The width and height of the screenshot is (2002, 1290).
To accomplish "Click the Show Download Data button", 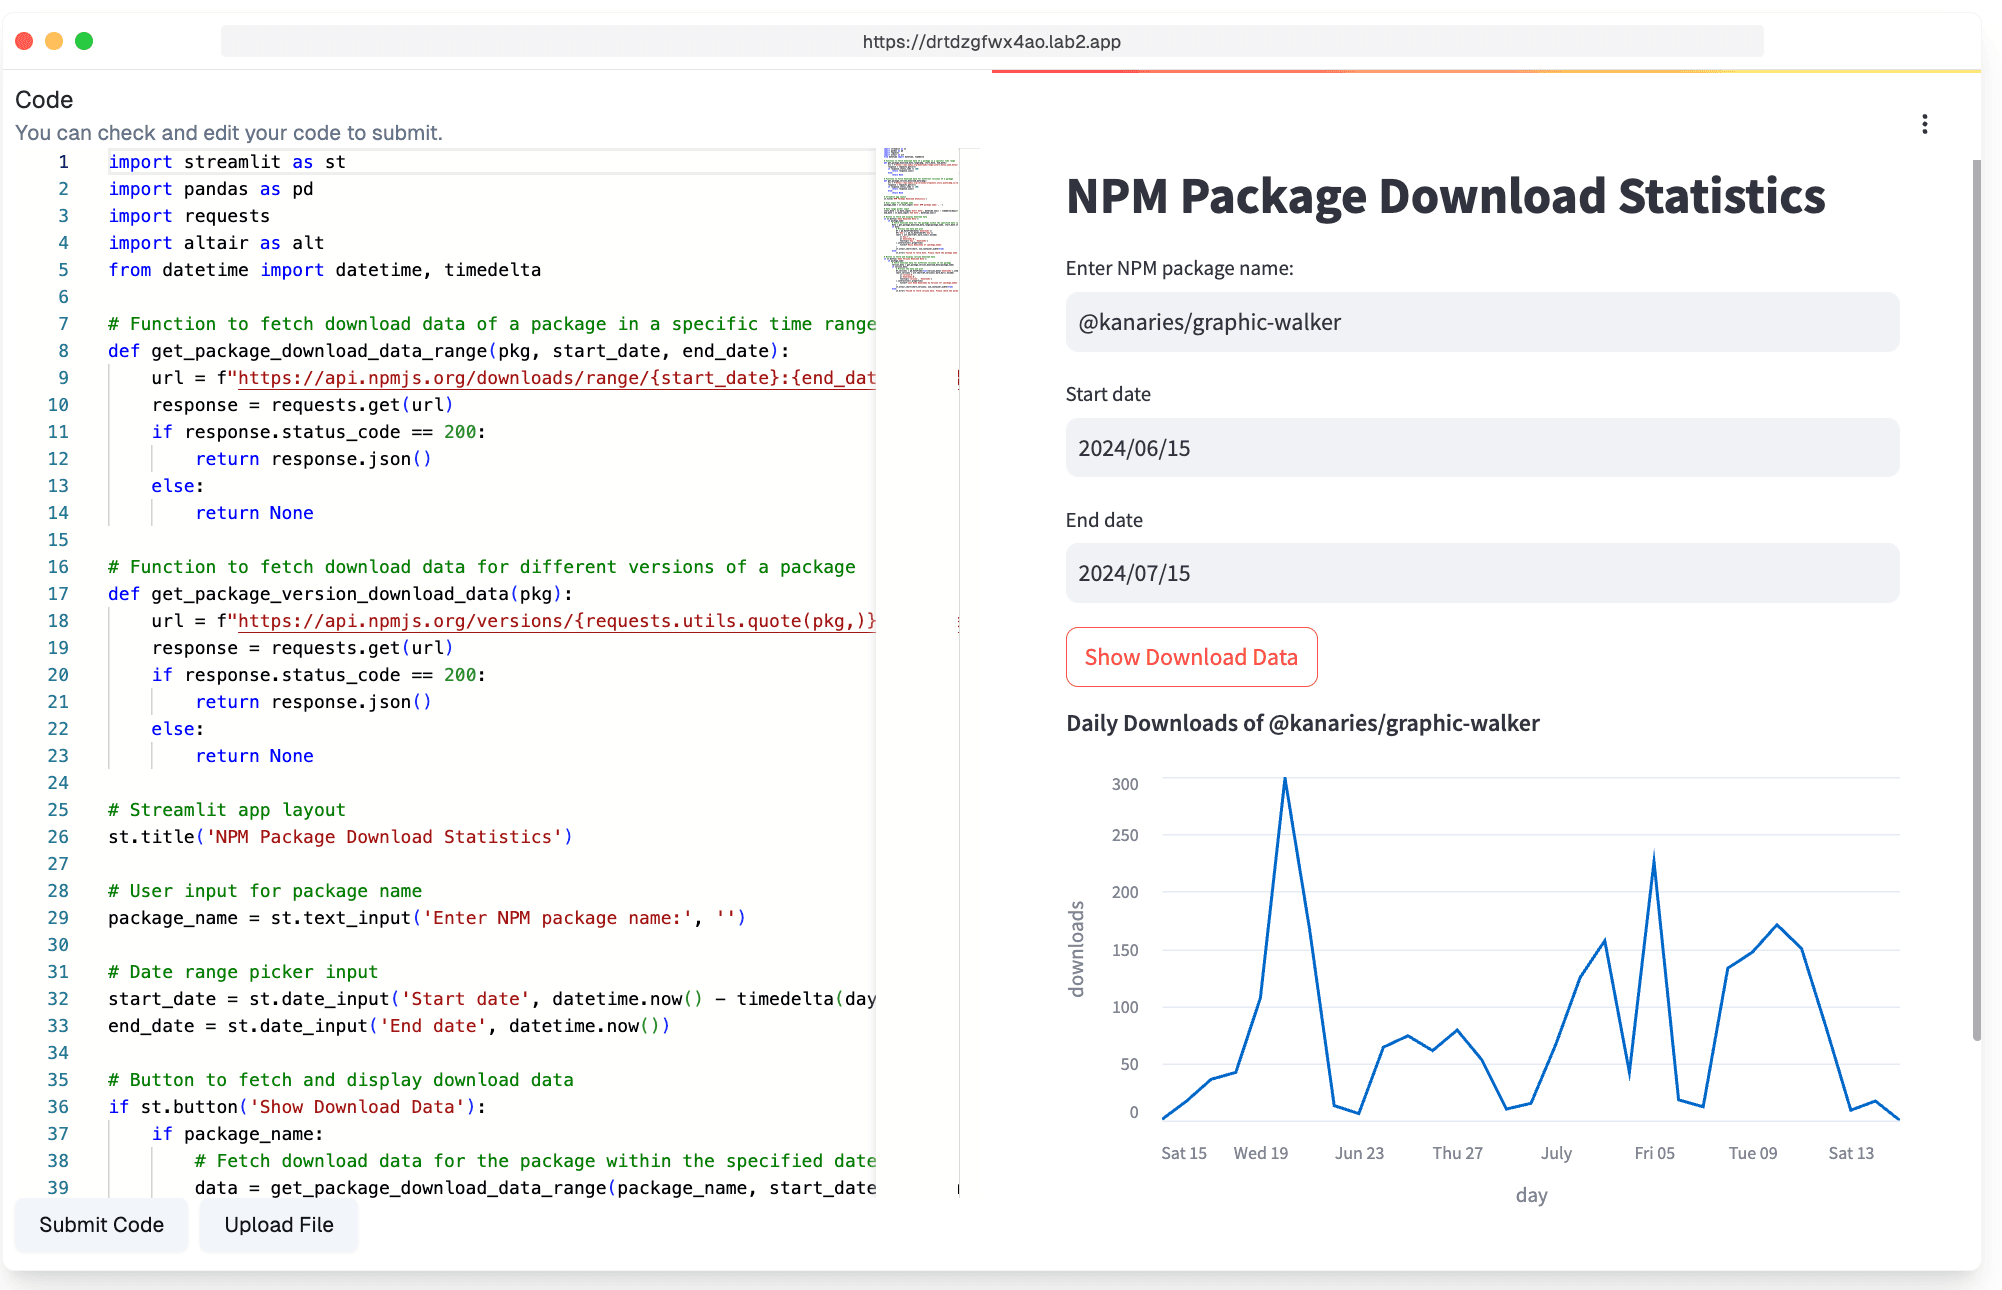I will click(x=1191, y=657).
